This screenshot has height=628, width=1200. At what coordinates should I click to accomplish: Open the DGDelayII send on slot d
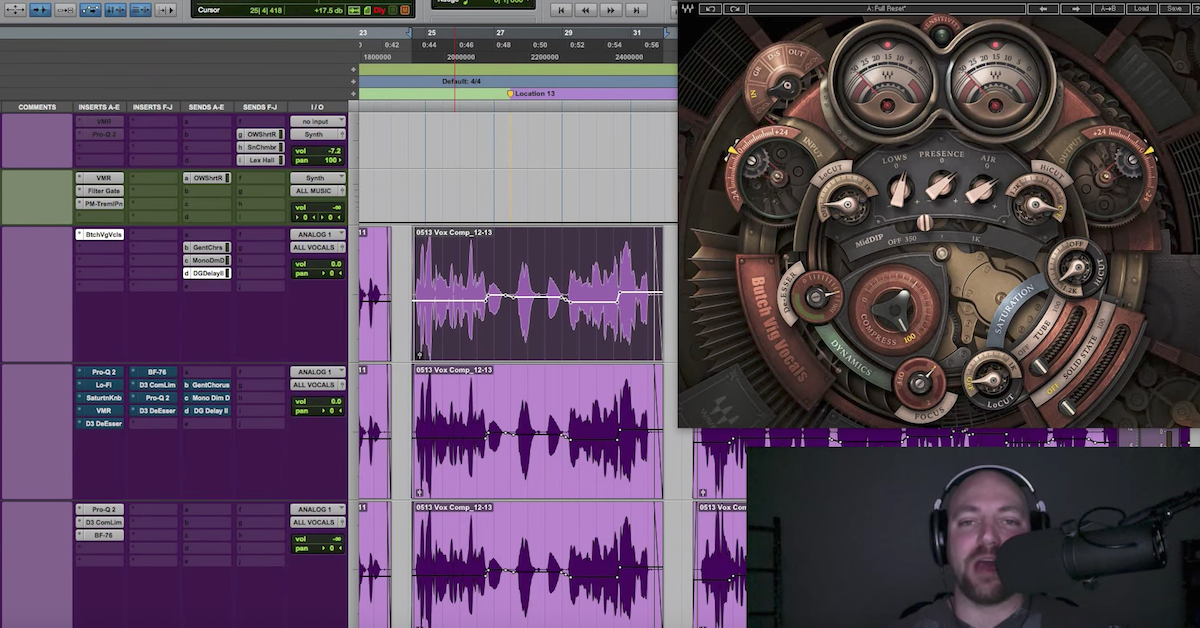click(x=207, y=273)
